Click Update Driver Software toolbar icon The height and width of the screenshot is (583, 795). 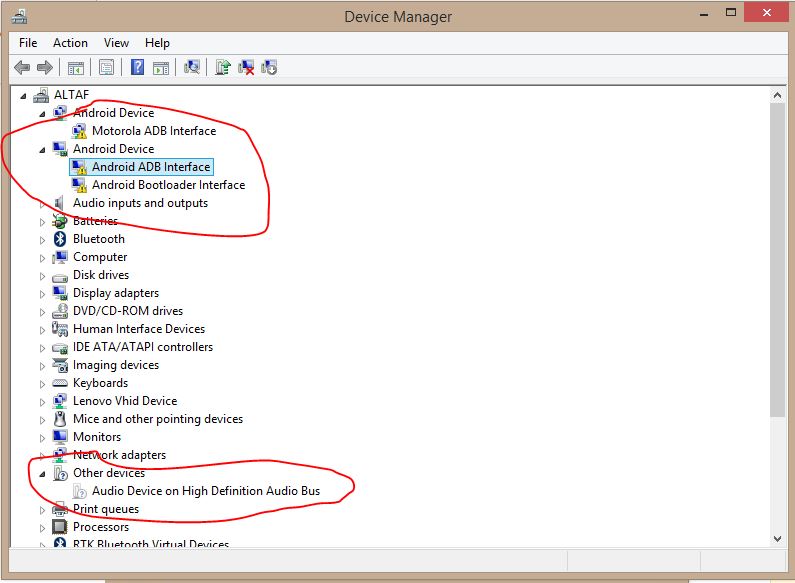[x=223, y=67]
